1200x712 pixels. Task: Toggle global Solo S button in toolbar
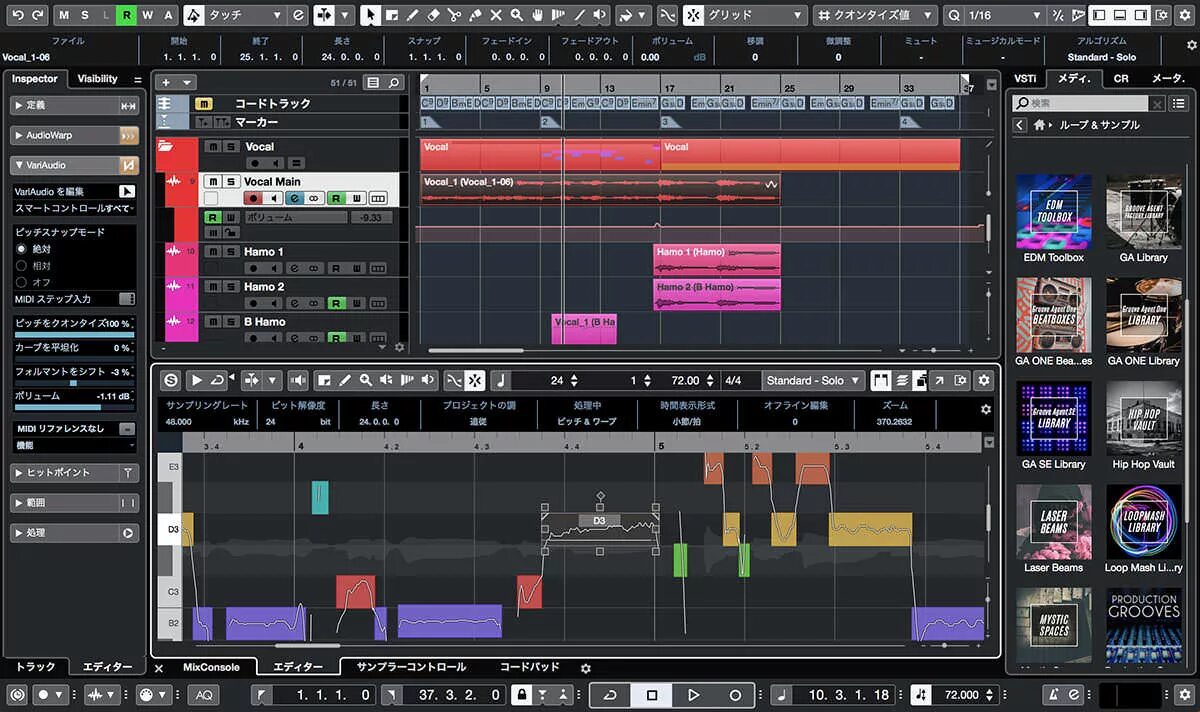coord(85,15)
